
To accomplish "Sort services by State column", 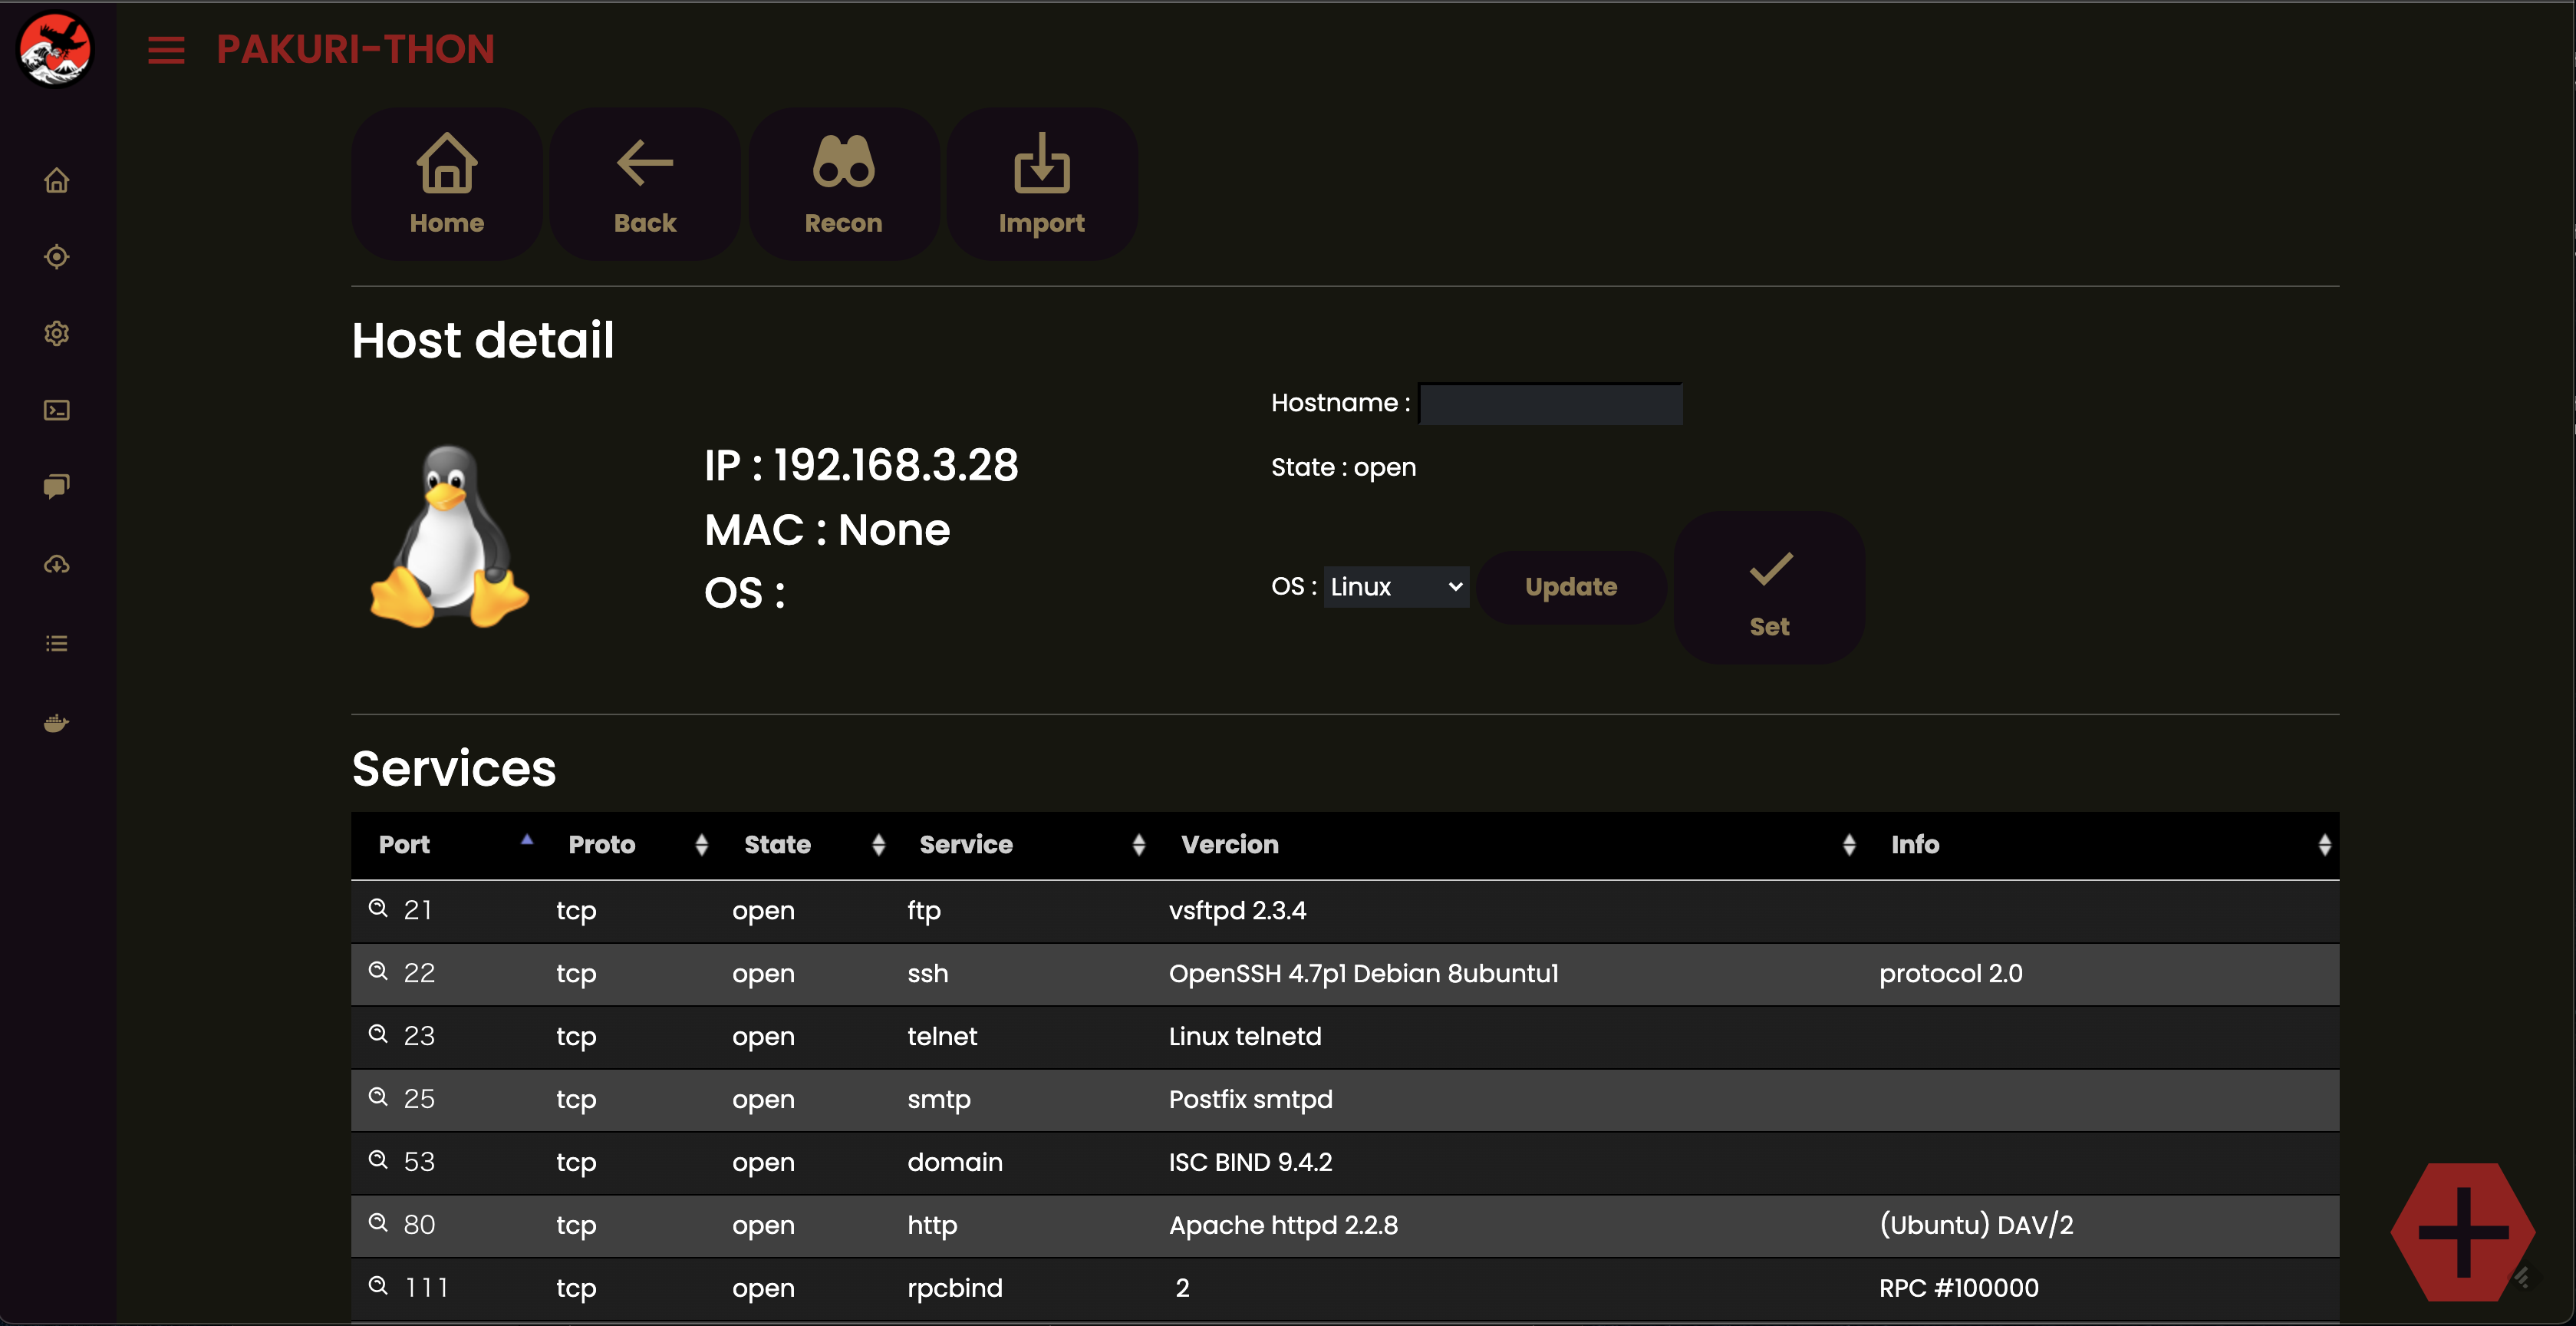I will click(805, 845).
